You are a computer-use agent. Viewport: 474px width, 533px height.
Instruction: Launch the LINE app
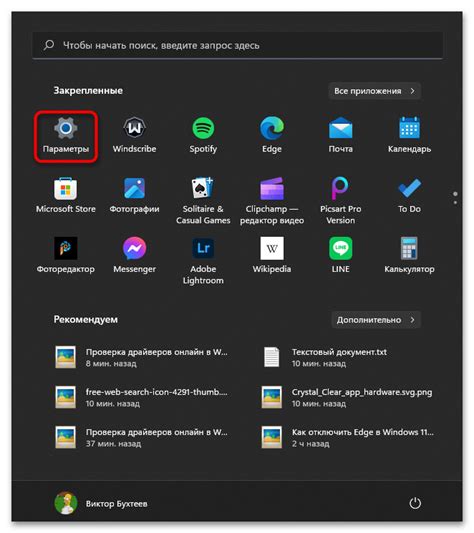[x=340, y=256]
